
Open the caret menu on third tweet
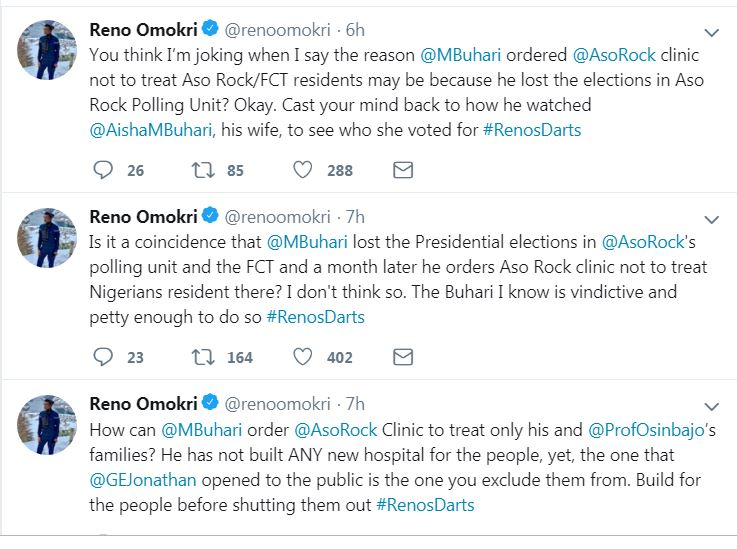point(711,406)
